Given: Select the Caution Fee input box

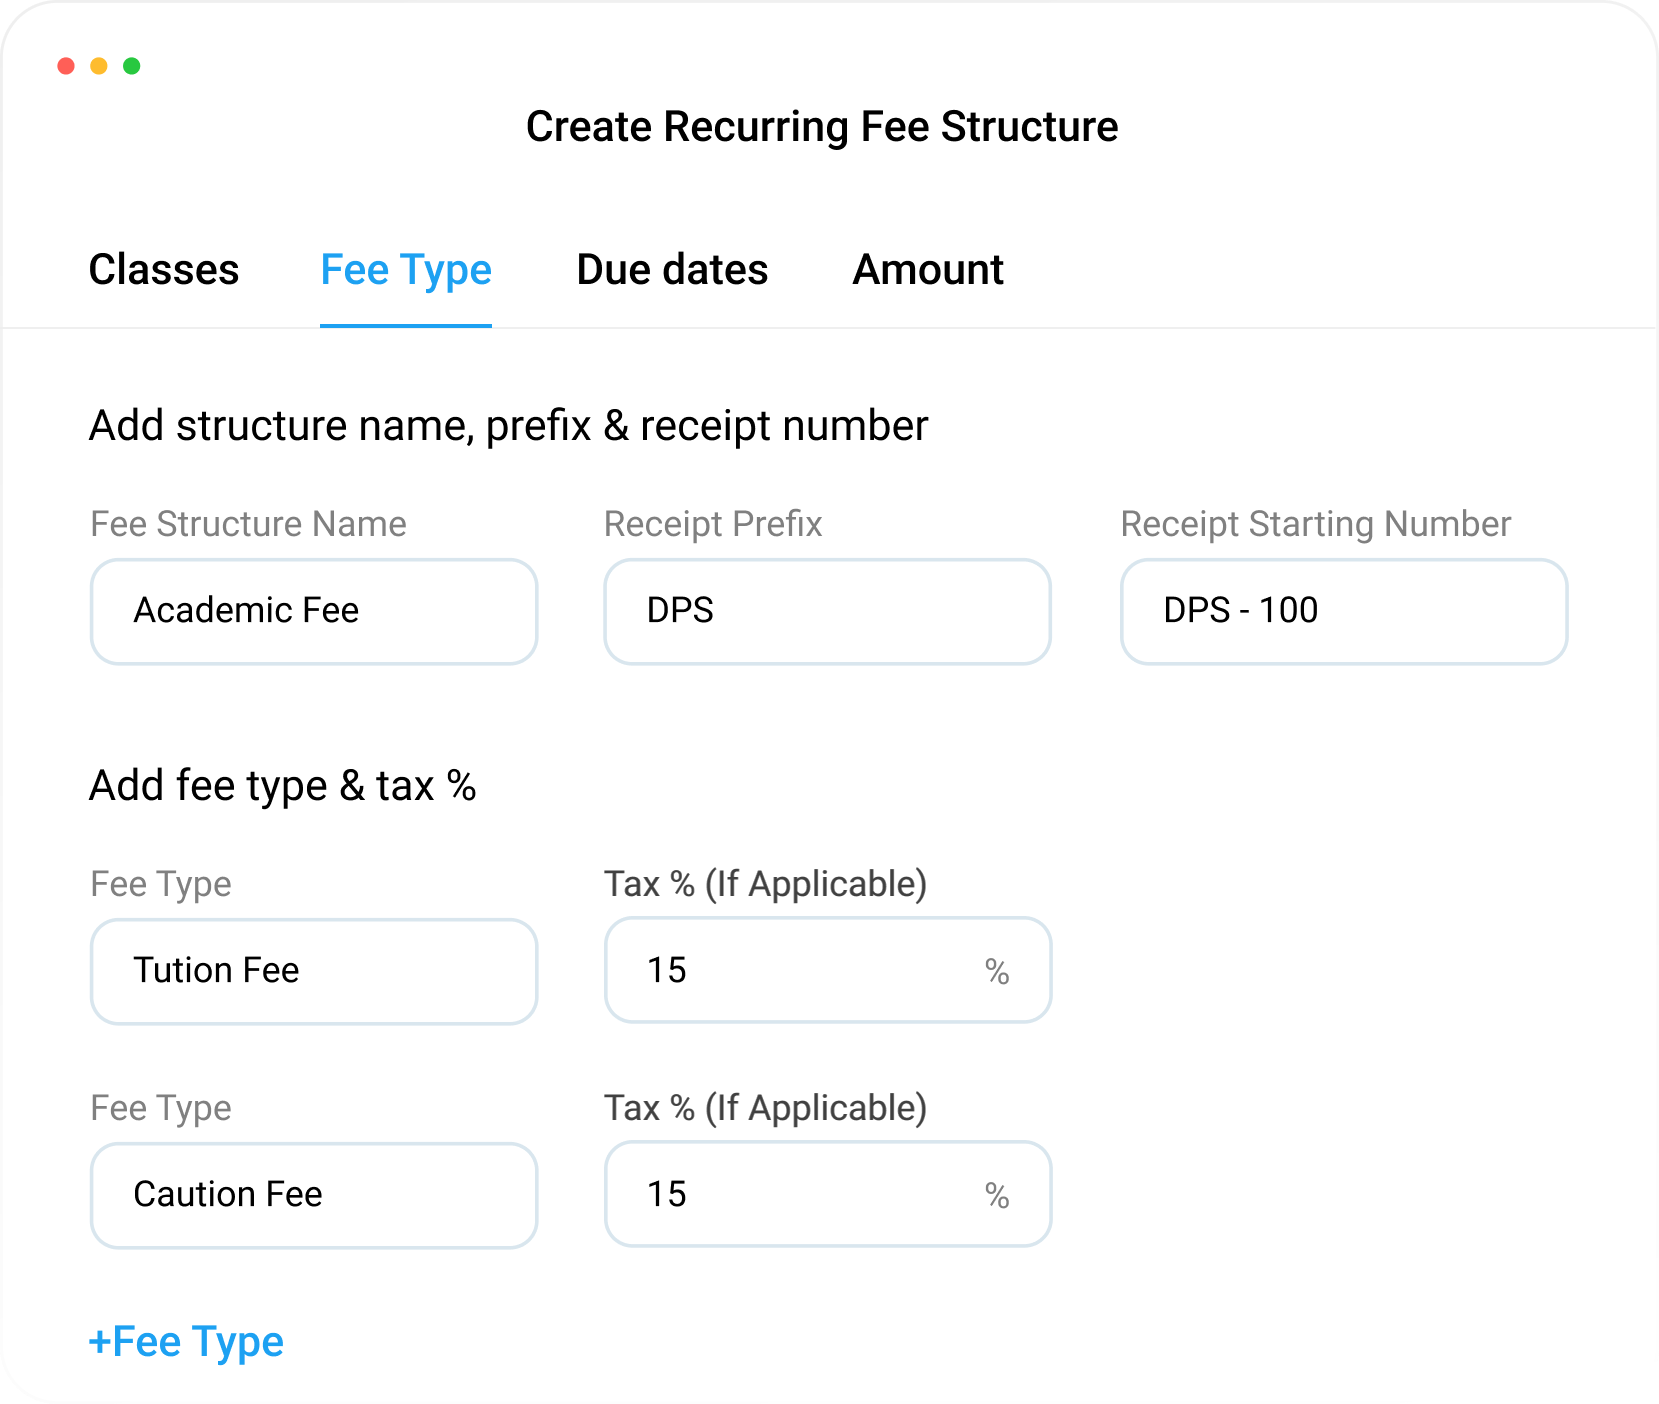Looking at the screenshot, I should [x=314, y=1195].
